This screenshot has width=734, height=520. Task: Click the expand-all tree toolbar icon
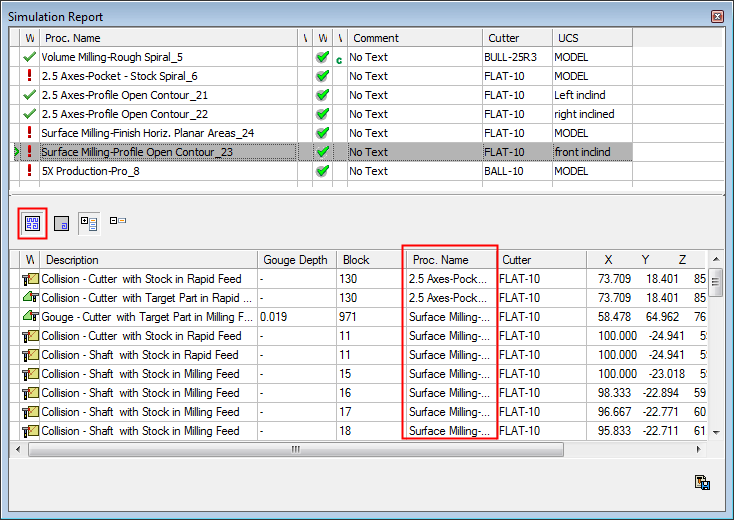point(88,223)
